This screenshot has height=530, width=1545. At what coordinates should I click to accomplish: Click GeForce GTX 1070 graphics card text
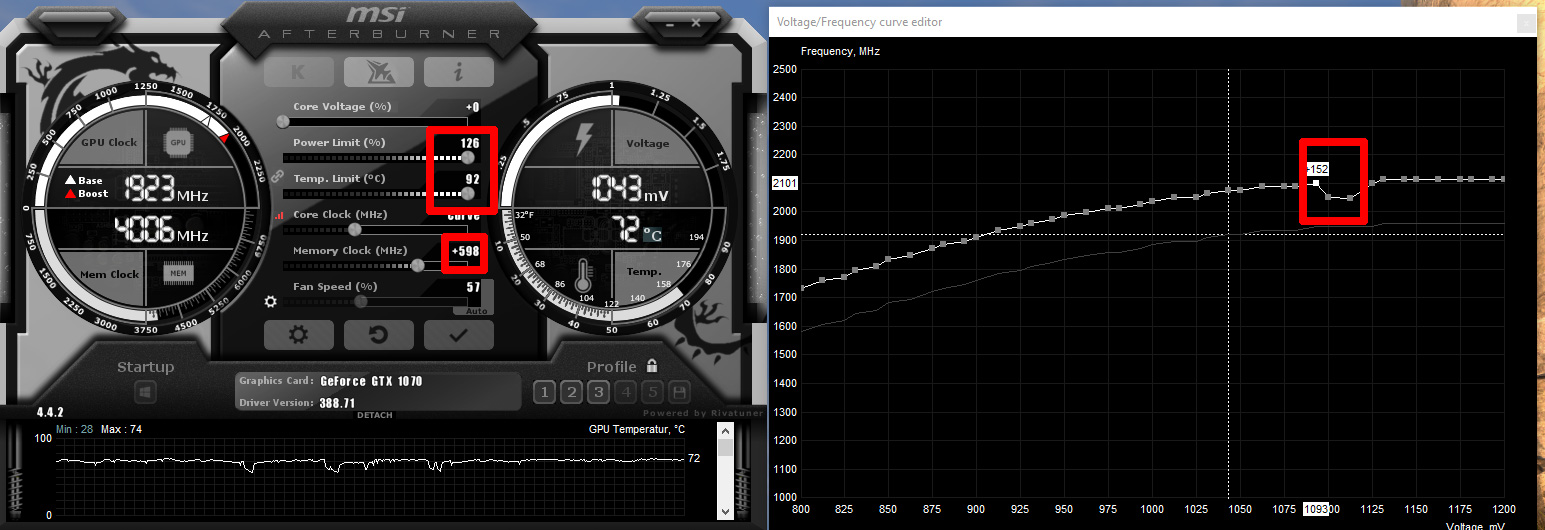point(369,381)
